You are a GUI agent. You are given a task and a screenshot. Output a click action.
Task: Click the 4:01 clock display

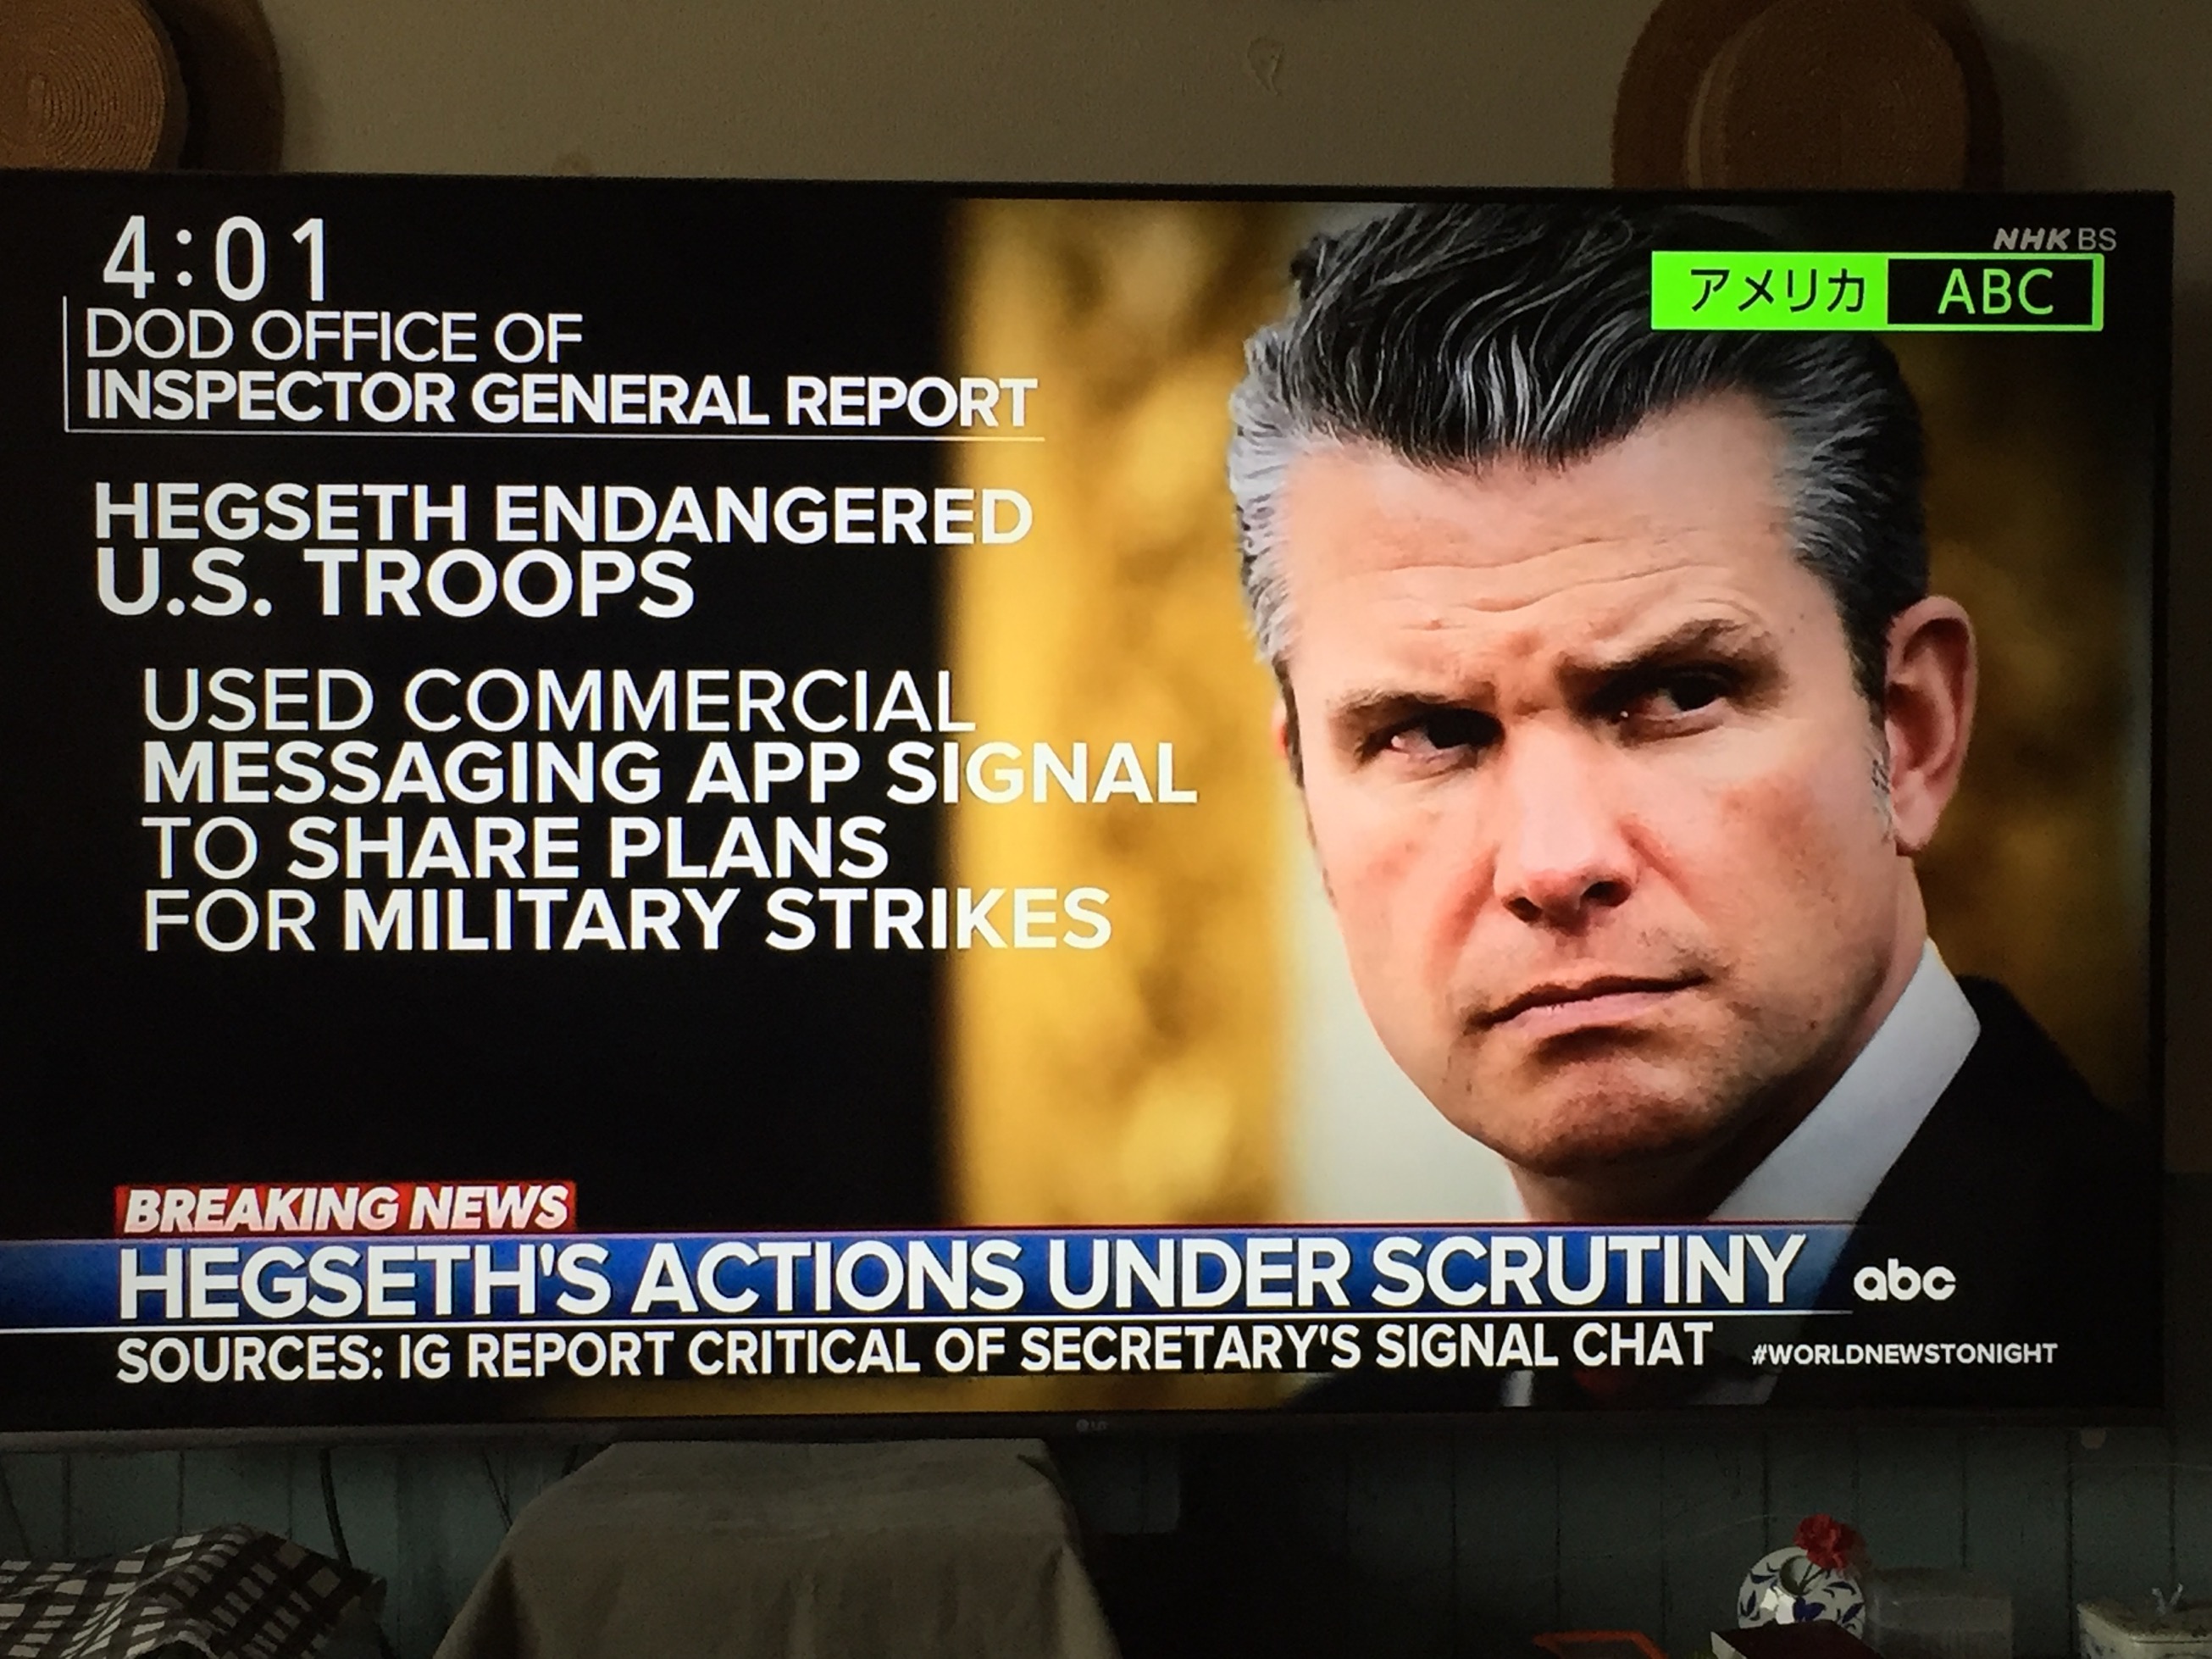pyautogui.click(x=216, y=260)
